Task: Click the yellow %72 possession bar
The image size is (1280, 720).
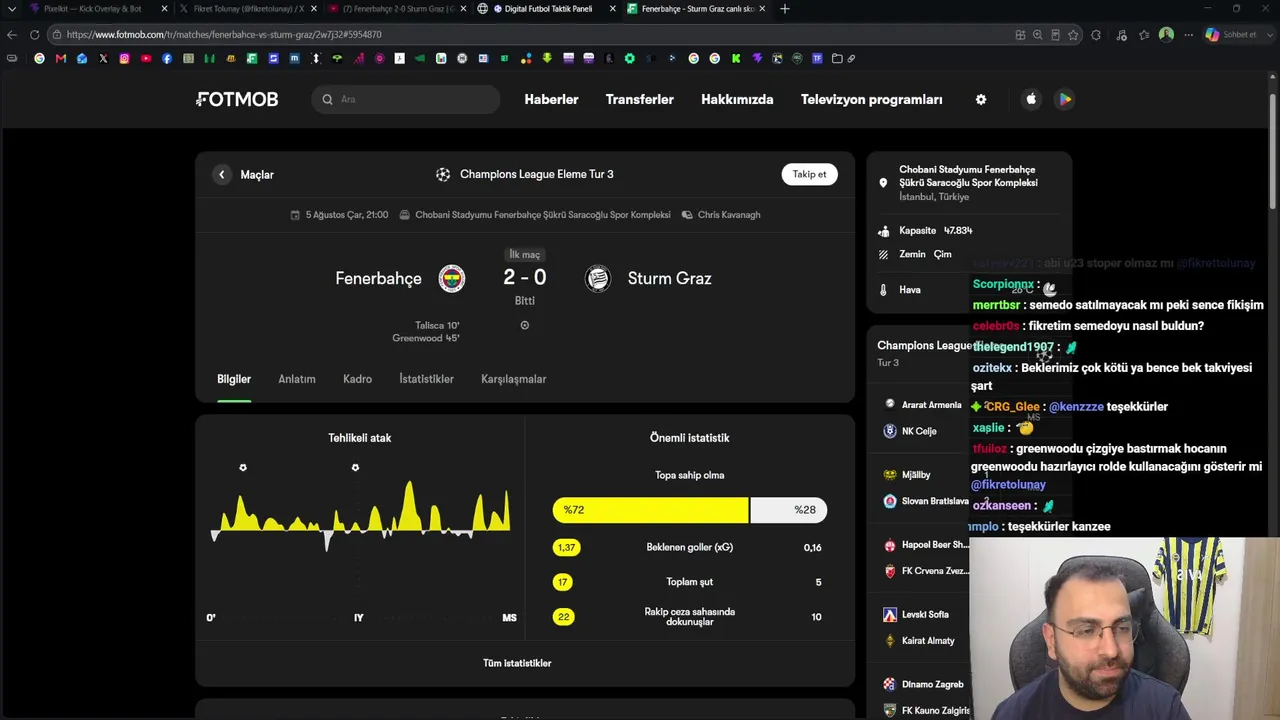Action: point(650,510)
